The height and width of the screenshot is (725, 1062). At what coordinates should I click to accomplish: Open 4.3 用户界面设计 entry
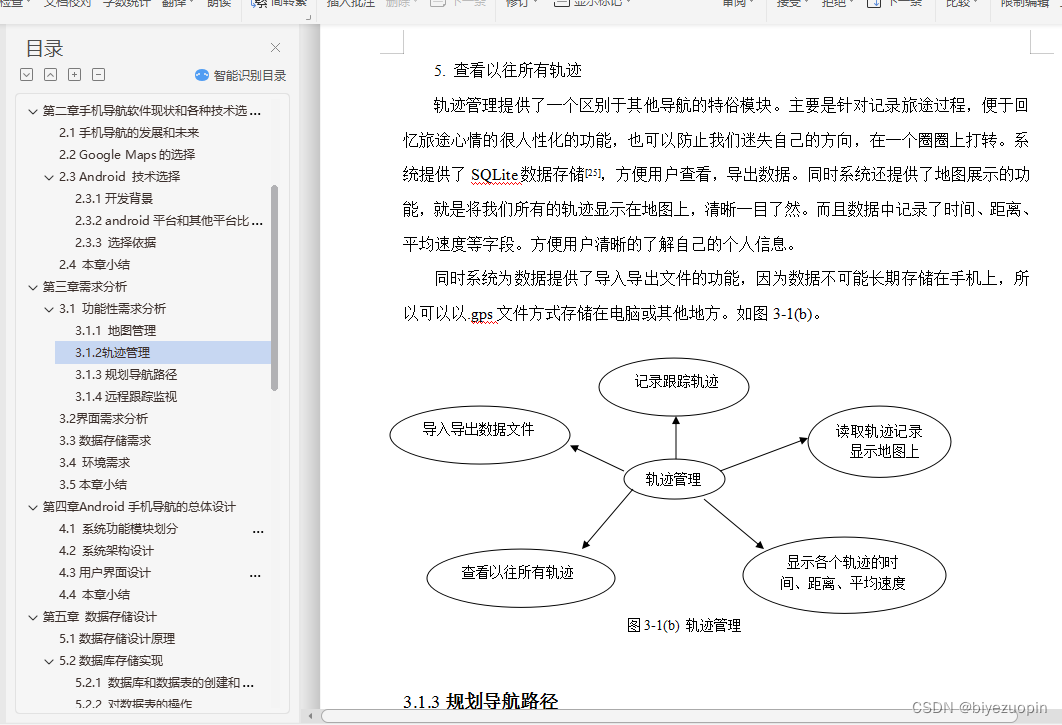(x=105, y=573)
